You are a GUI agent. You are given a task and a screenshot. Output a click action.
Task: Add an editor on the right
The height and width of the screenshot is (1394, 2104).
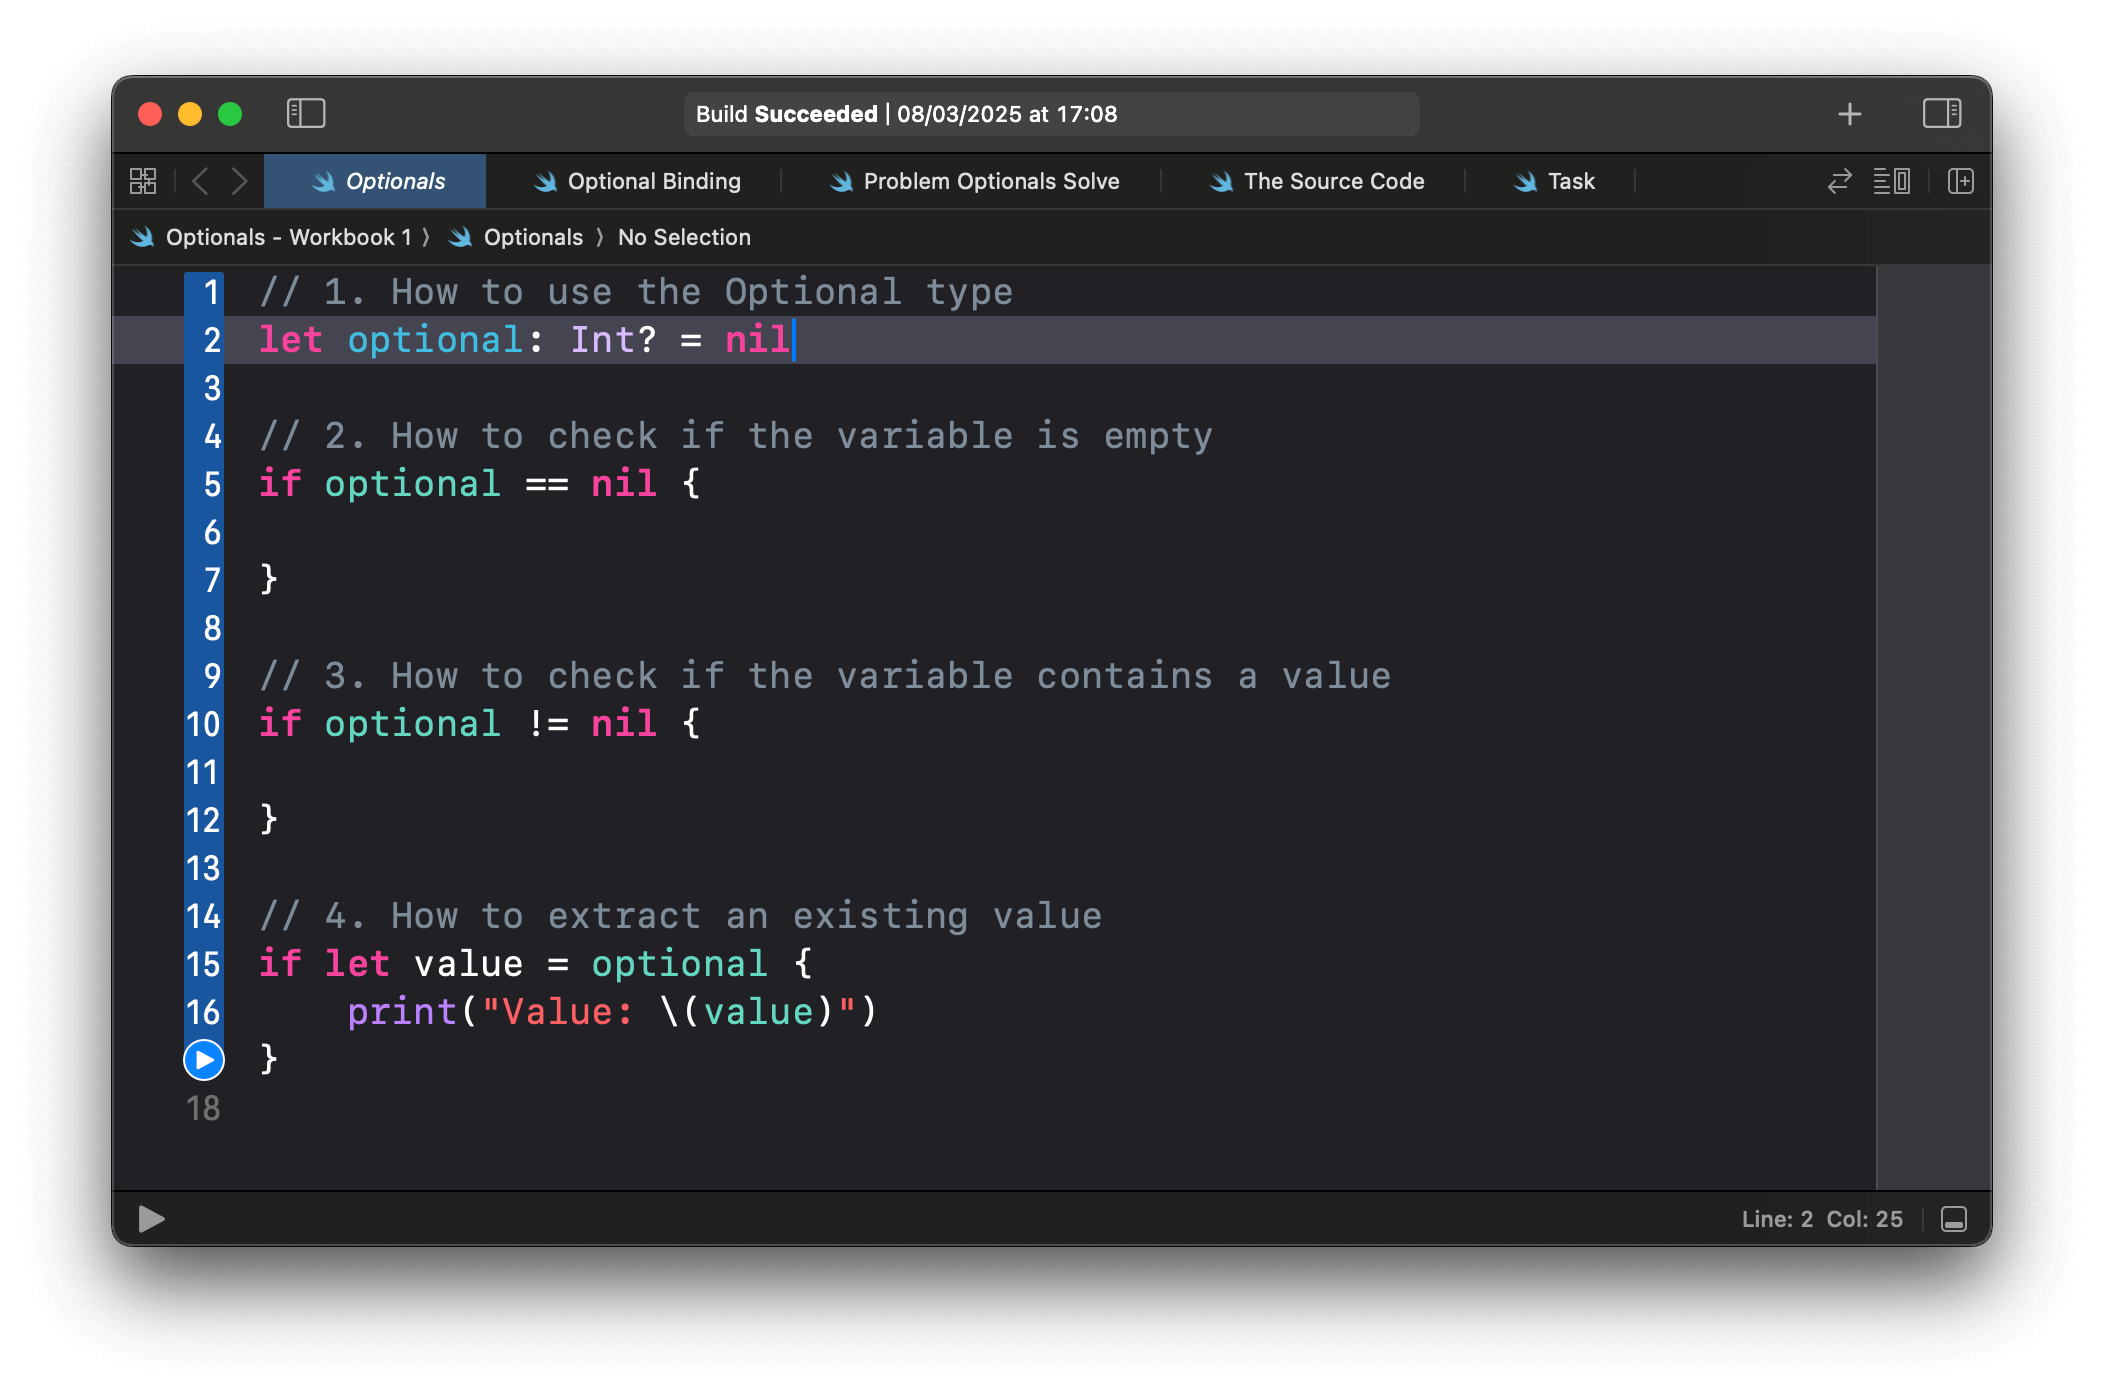click(1960, 181)
